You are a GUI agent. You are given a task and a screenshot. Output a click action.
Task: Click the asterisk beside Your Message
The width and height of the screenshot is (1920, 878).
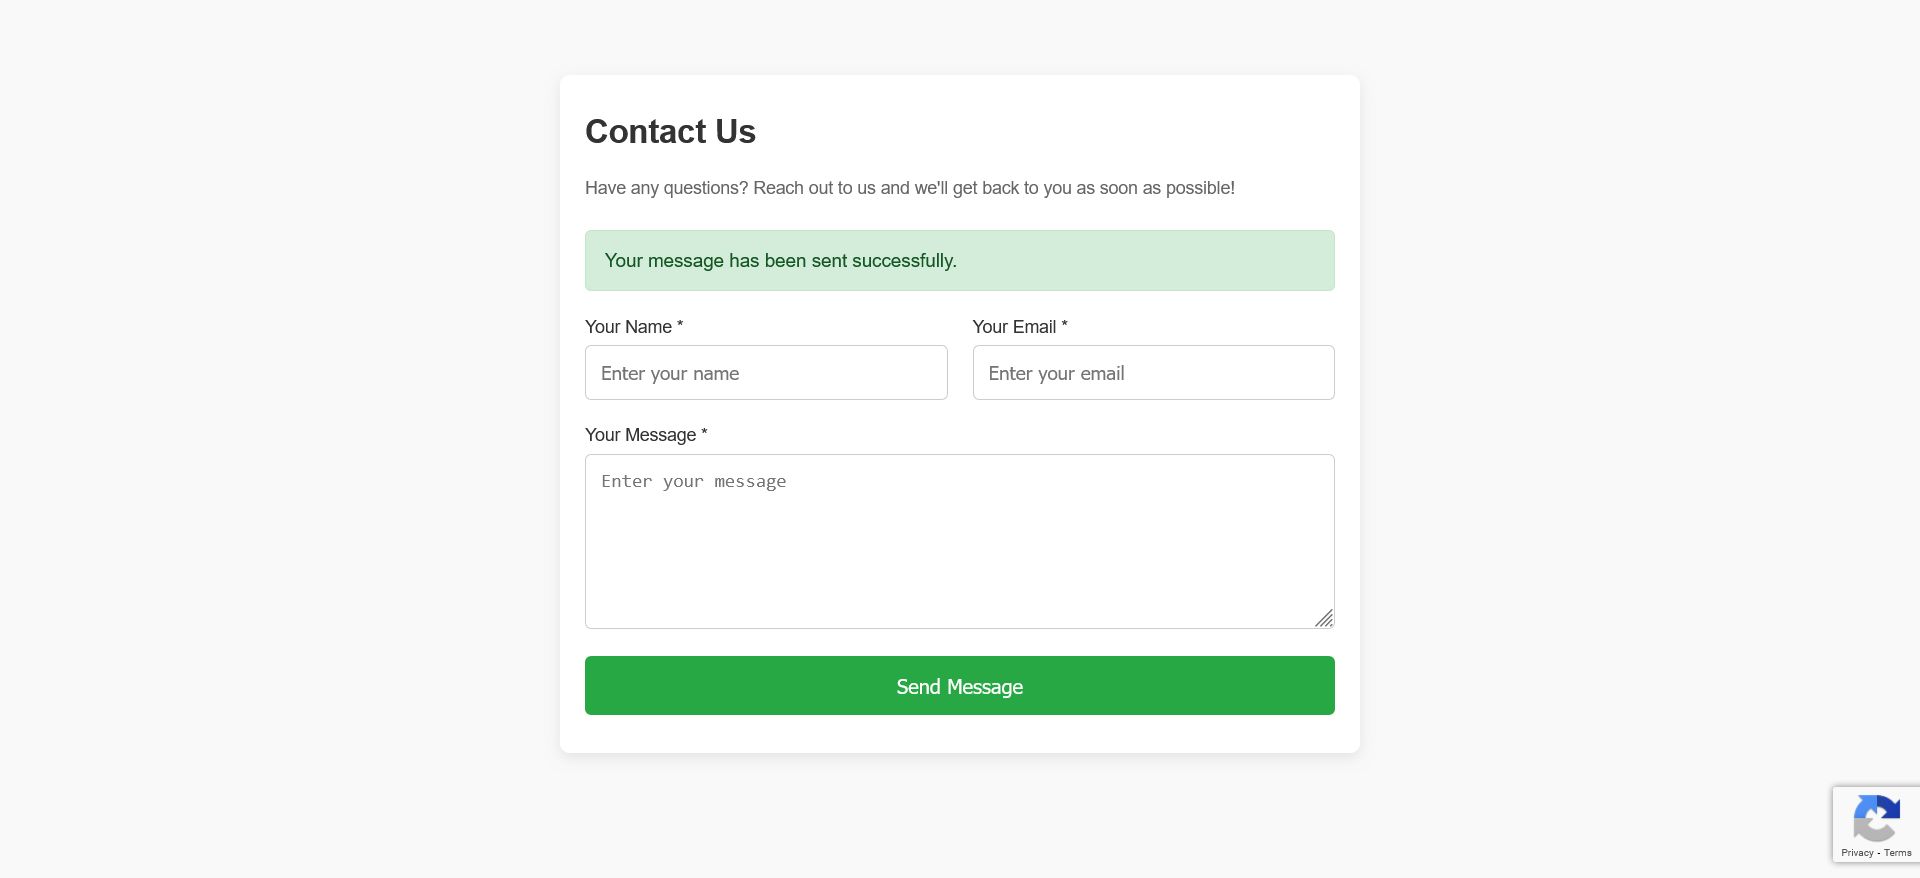click(704, 433)
